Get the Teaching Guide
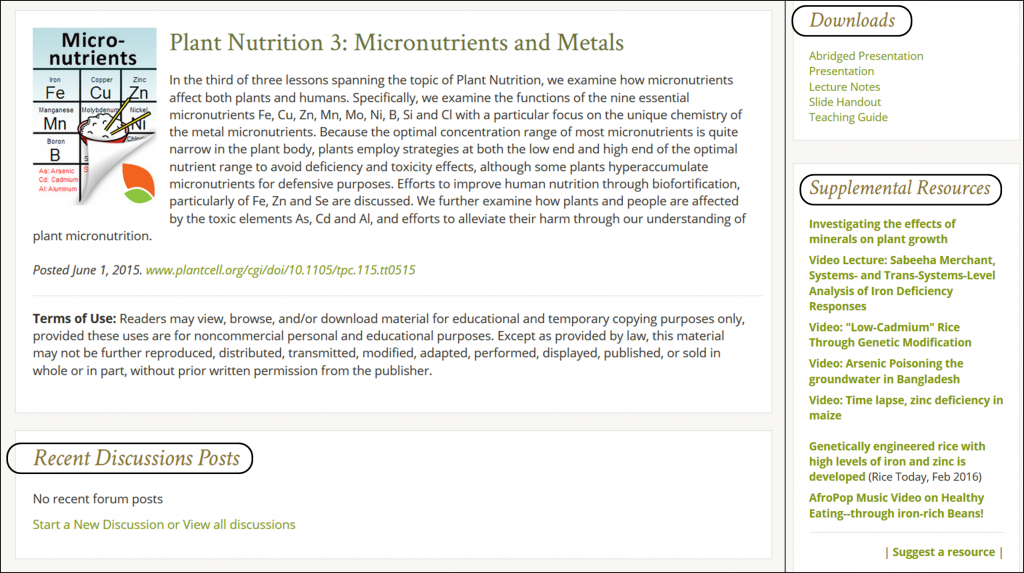This screenshot has height=573, width=1024. point(847,117)
